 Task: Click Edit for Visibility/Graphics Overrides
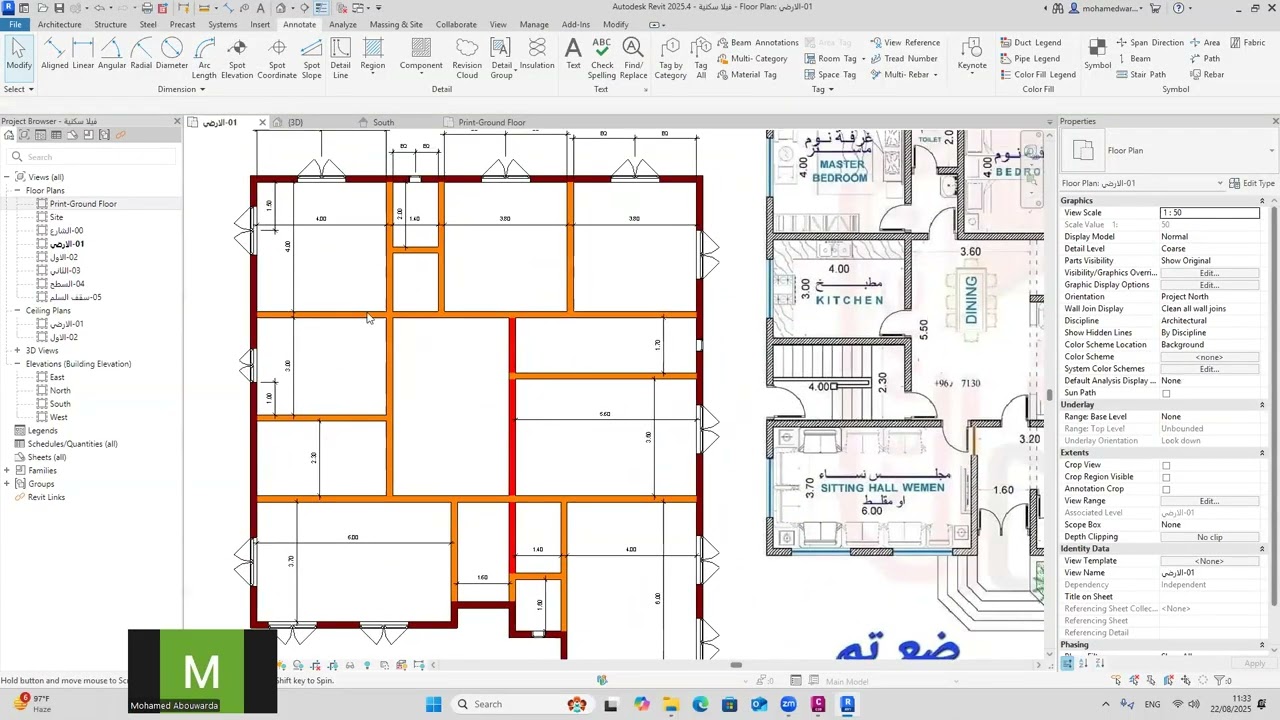pos(1209,273)
